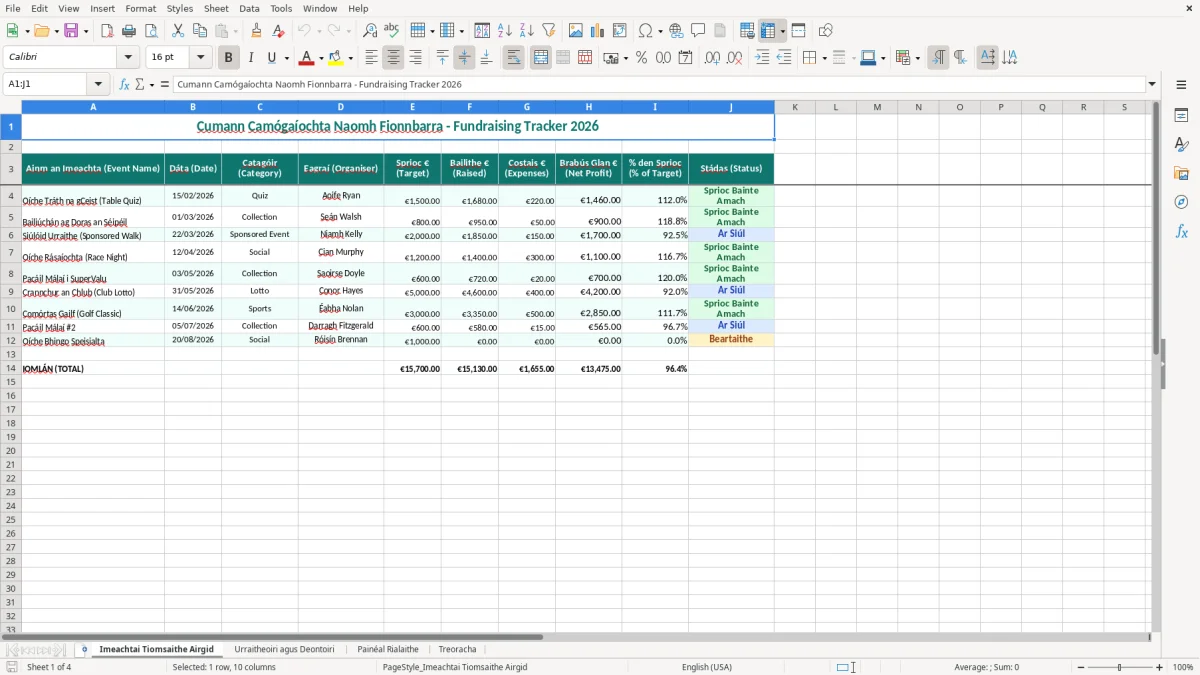Screen dimensions: 1200x675
Task: Insert a chart
Action: point(598,31)
